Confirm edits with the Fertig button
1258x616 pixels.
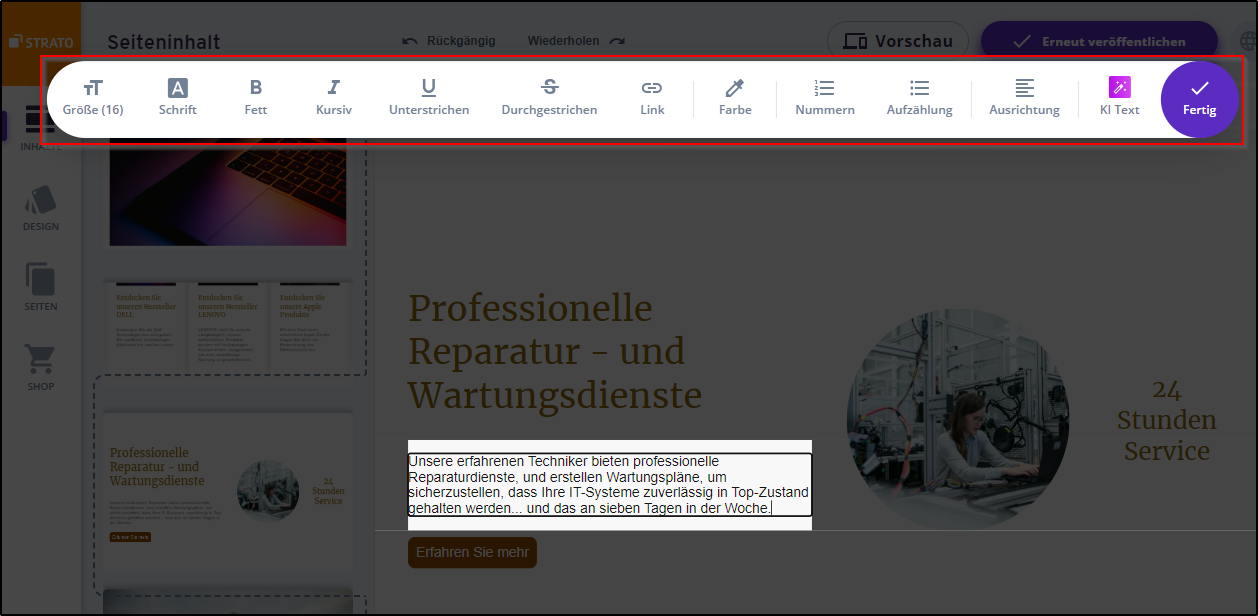(x=1199, y=99)
